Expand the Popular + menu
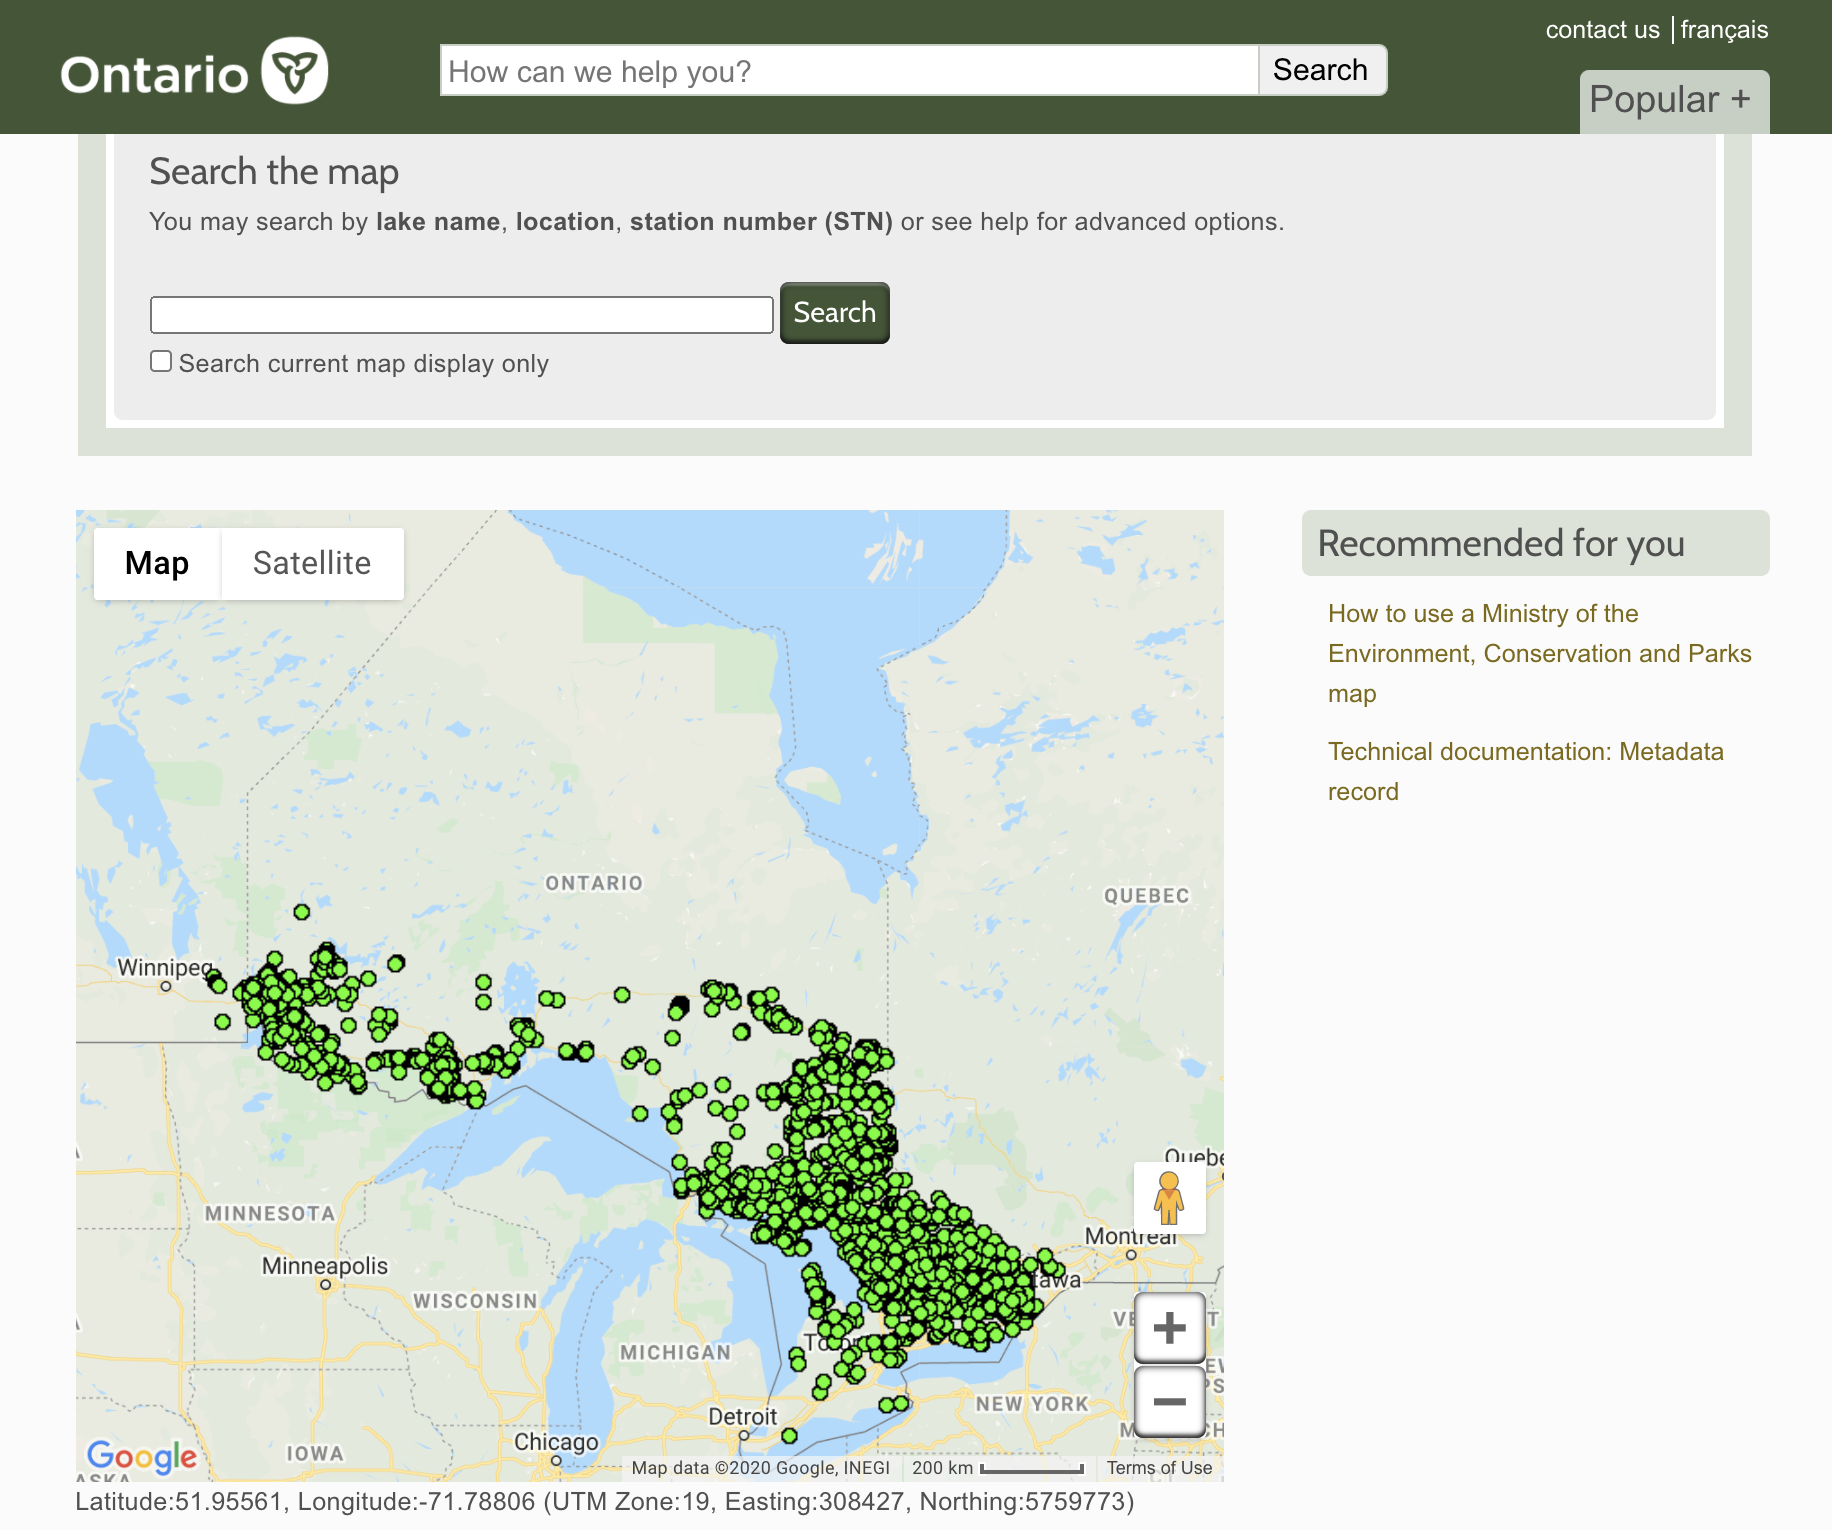The height and width of the screenshot is (1530, 1840). tap(1673, 101)
